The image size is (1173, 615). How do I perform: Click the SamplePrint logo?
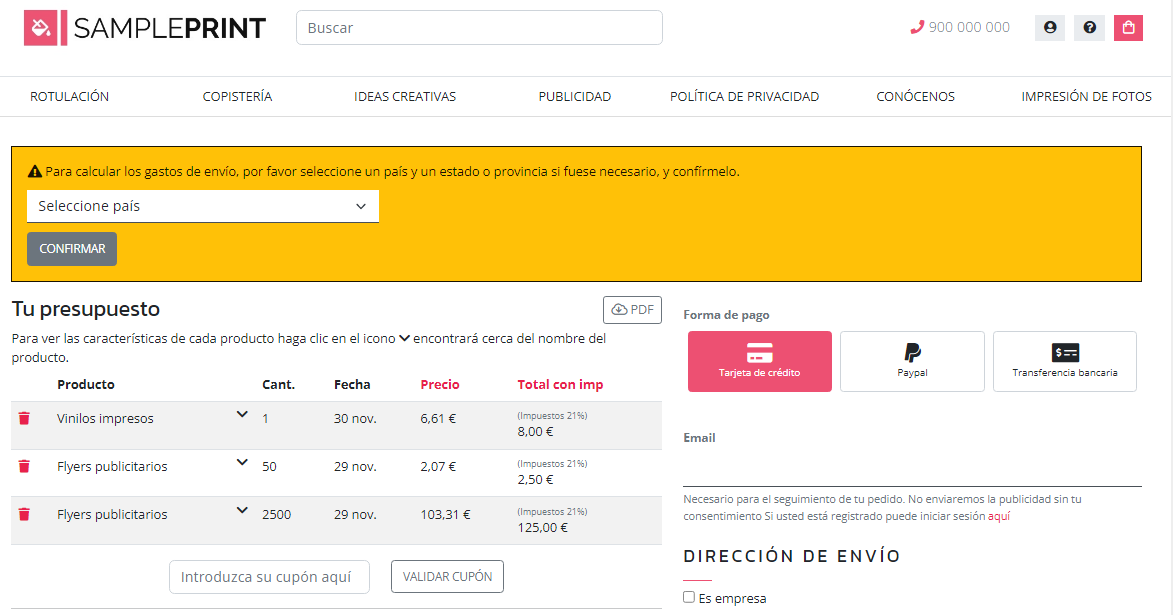[x=145, y=28]
